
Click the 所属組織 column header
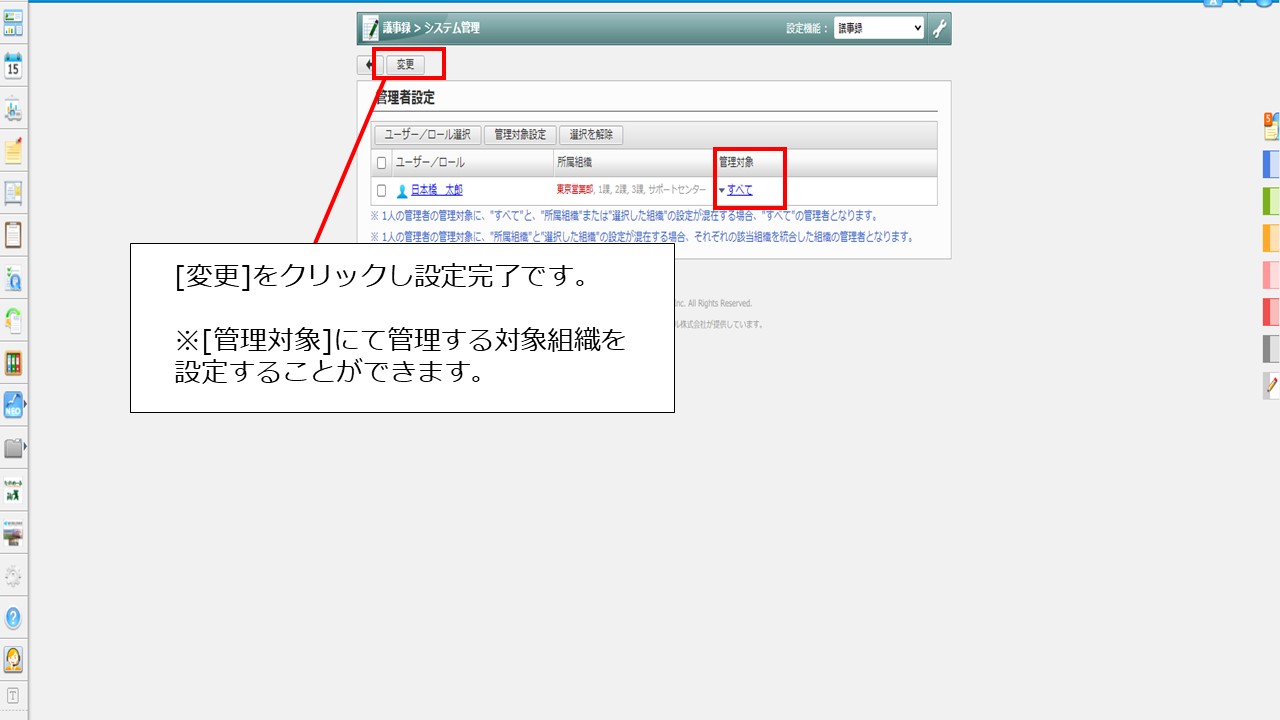pyautogui.click(x=574, y=162)
